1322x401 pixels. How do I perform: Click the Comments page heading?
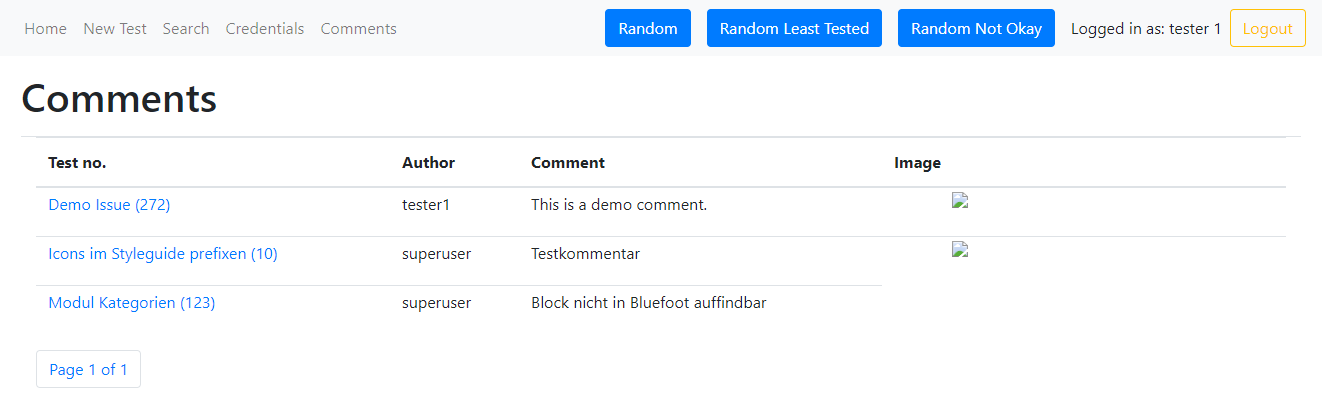click(119, 98)
